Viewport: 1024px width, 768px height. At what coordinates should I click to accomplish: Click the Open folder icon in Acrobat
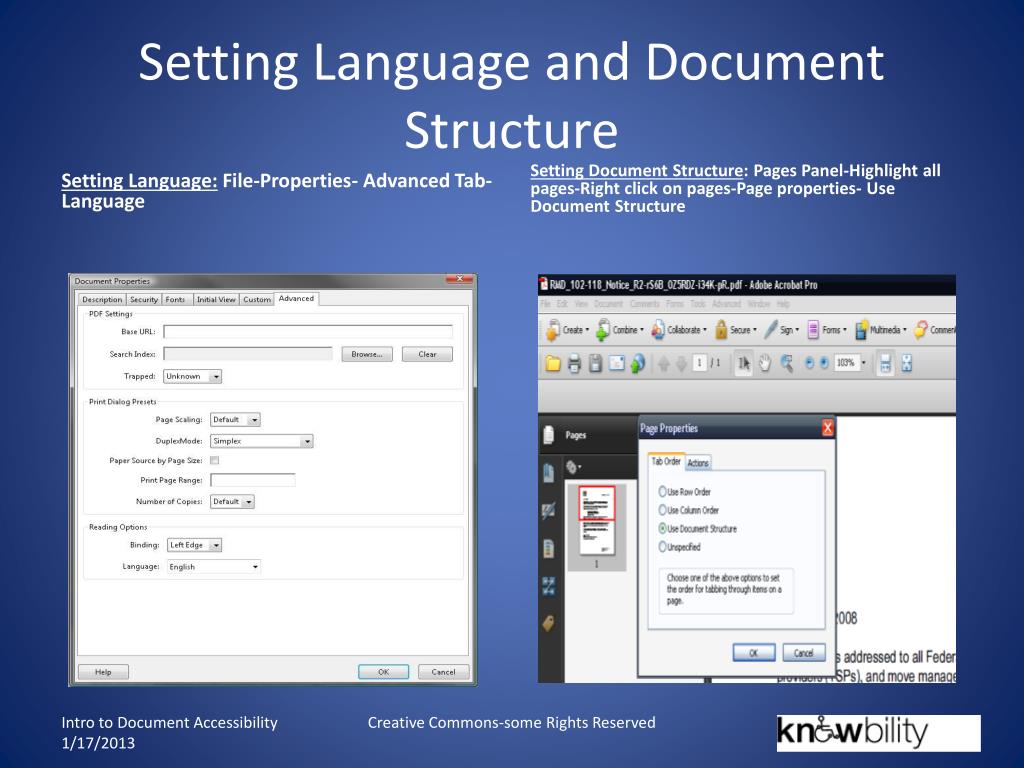point(553,363)
